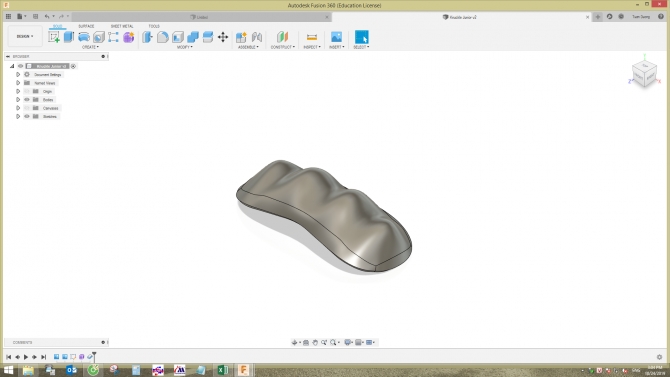The width and height of the screenshot is (670, 377).
Task: Click the Redo arrow
Action: pyautogui.click(x=61, y=17)
